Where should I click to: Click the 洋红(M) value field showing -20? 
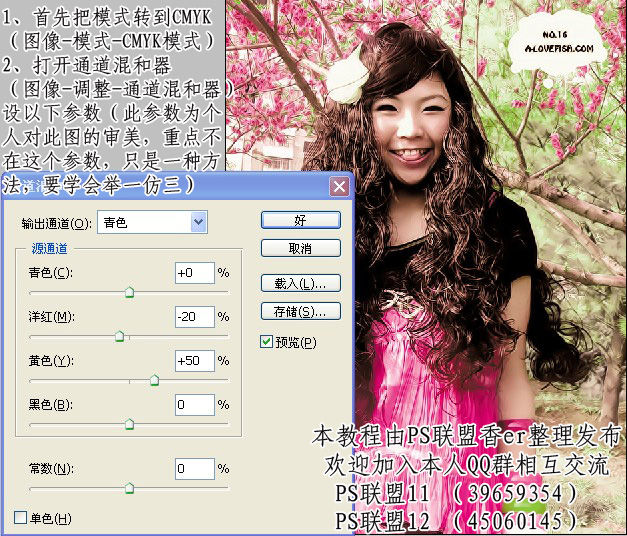coord(194,317)
